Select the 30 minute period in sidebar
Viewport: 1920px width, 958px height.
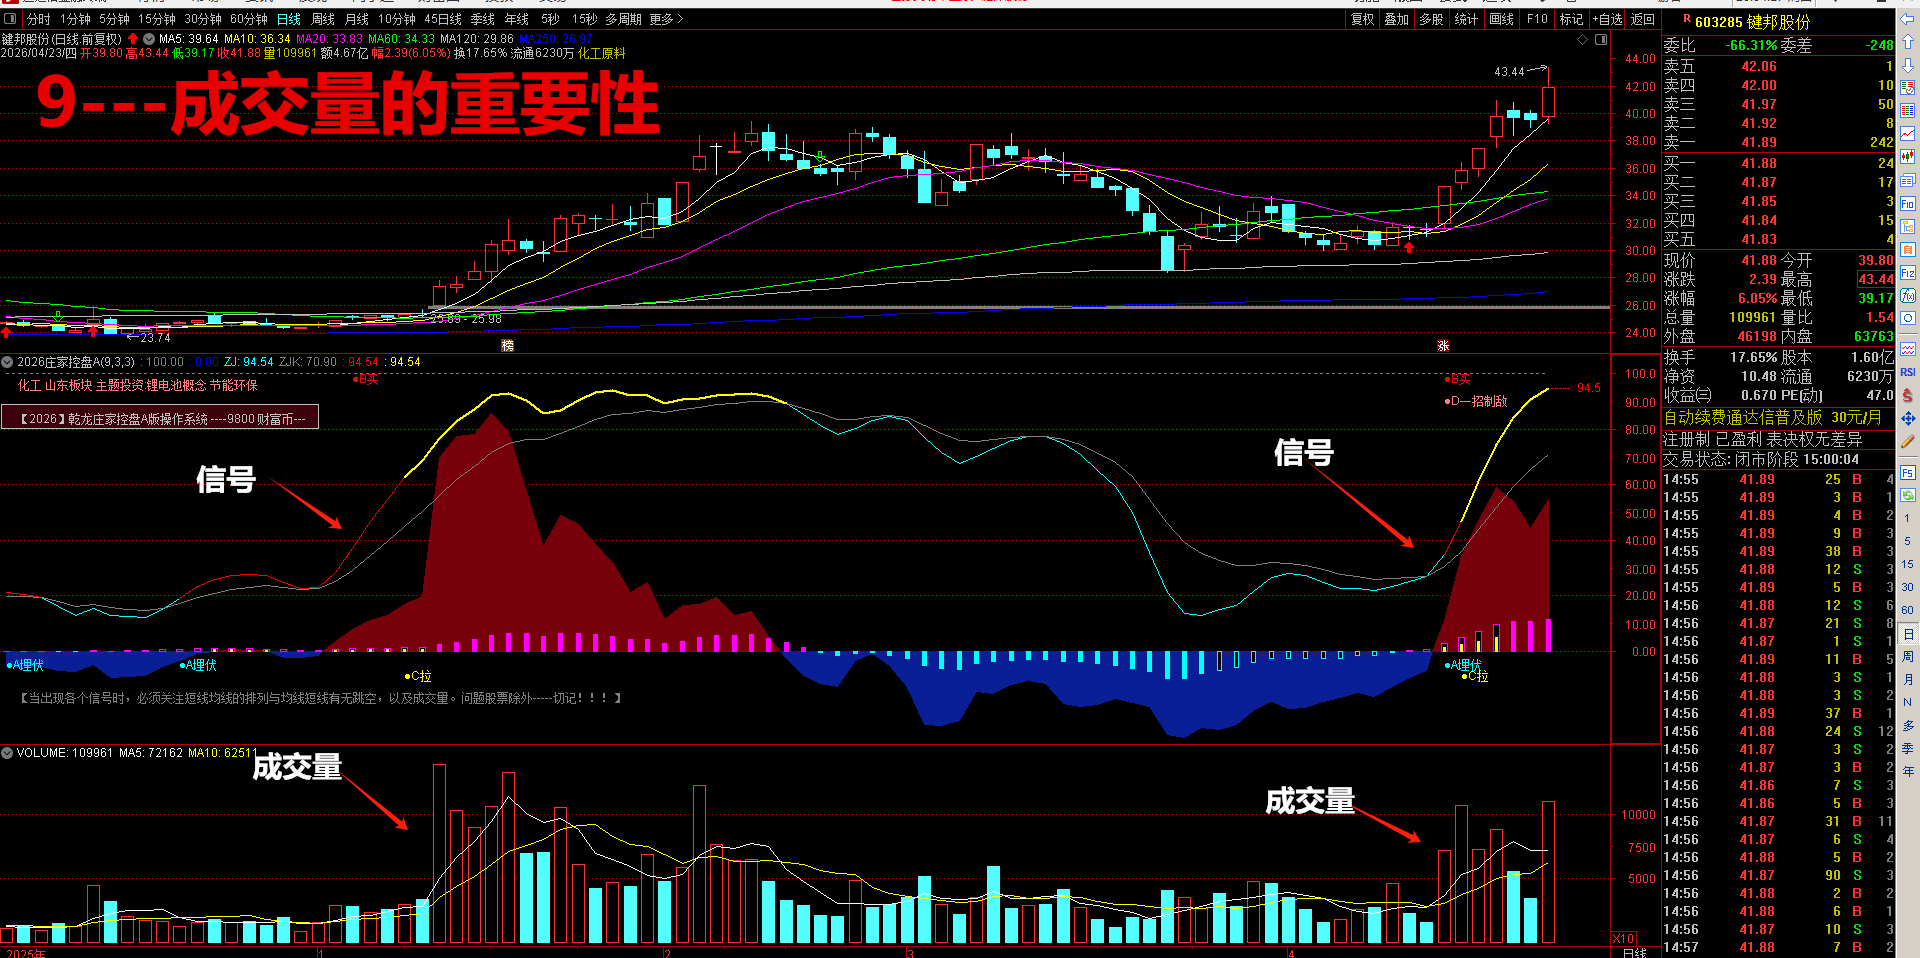coord(1907,587)
